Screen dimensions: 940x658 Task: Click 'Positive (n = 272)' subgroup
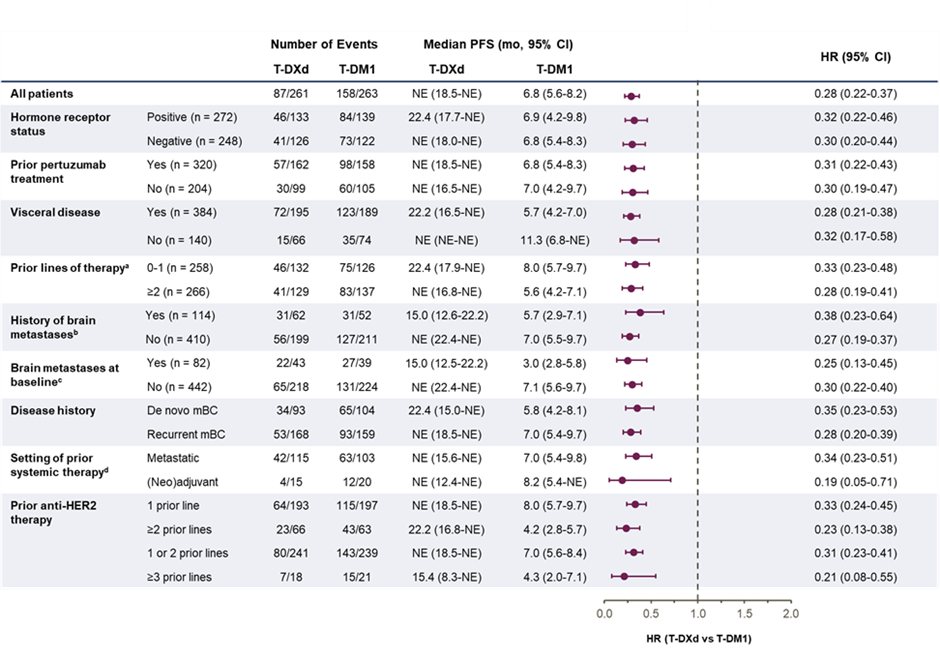192,117
